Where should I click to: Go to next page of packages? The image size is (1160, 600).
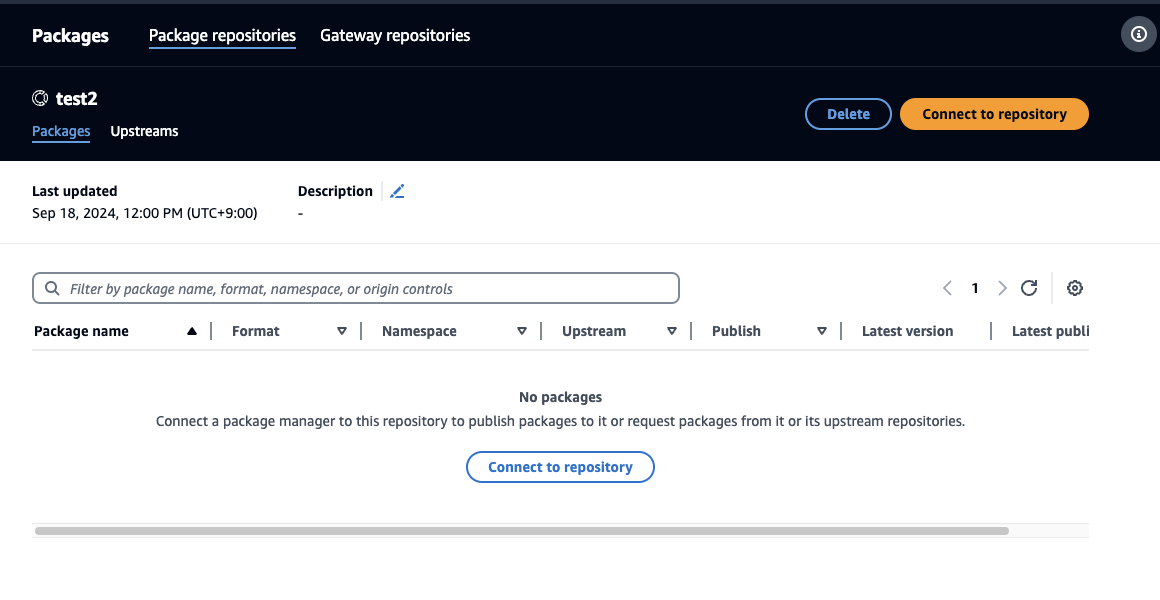(1002, 288)
